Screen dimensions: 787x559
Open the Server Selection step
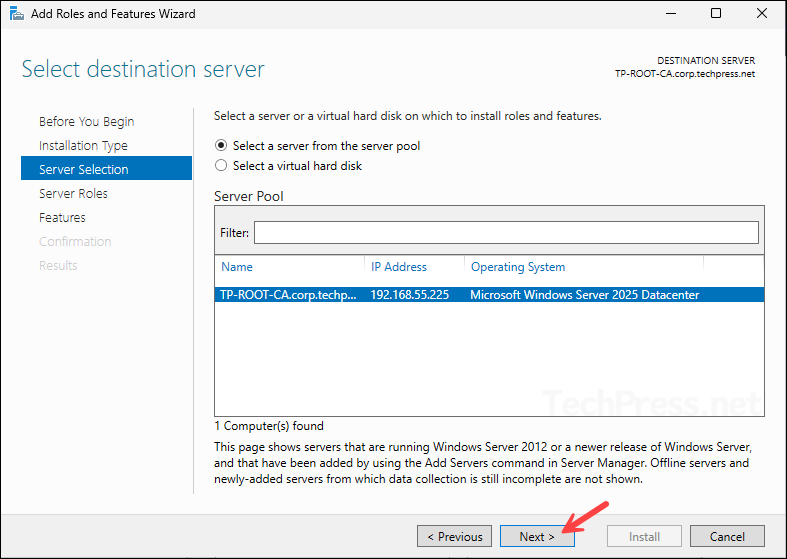pyautogui.click(x=106, y=168)
